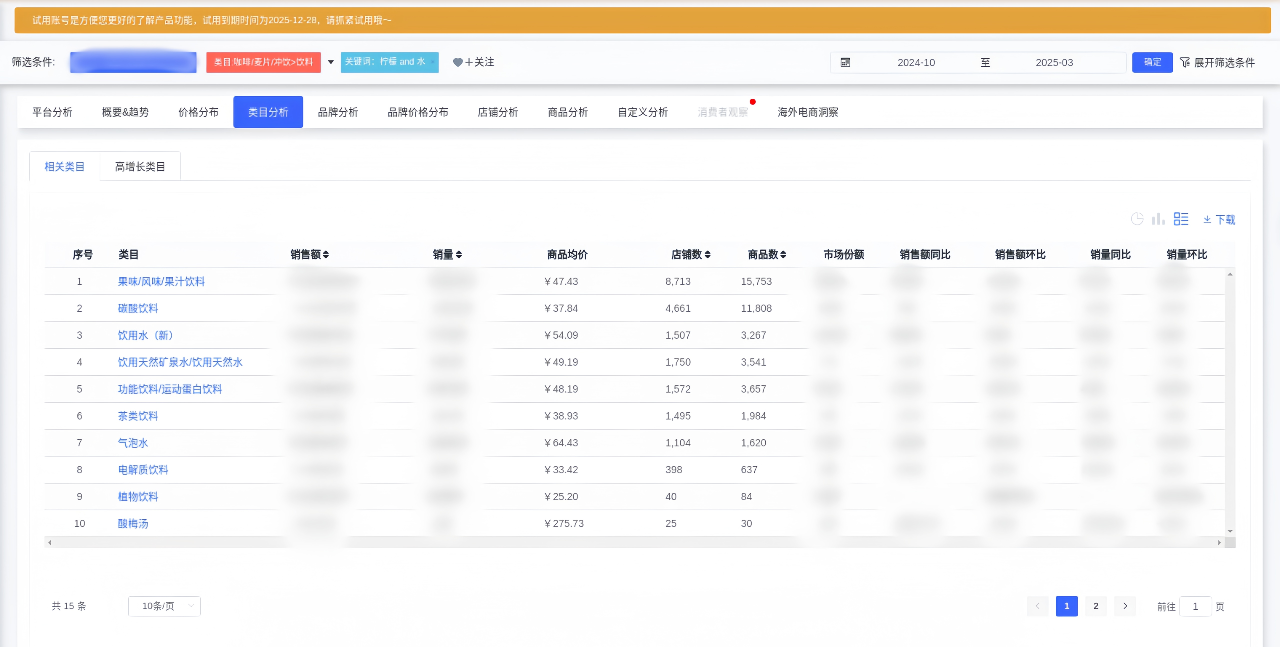Screen dimensions: 1280x647
Task: Open the 商品分析 tab
Action: click(x=568, y=112)
